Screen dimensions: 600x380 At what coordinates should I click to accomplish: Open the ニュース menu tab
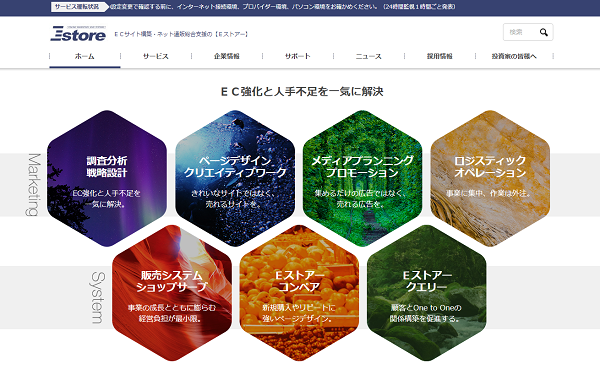tap(368, 56)
